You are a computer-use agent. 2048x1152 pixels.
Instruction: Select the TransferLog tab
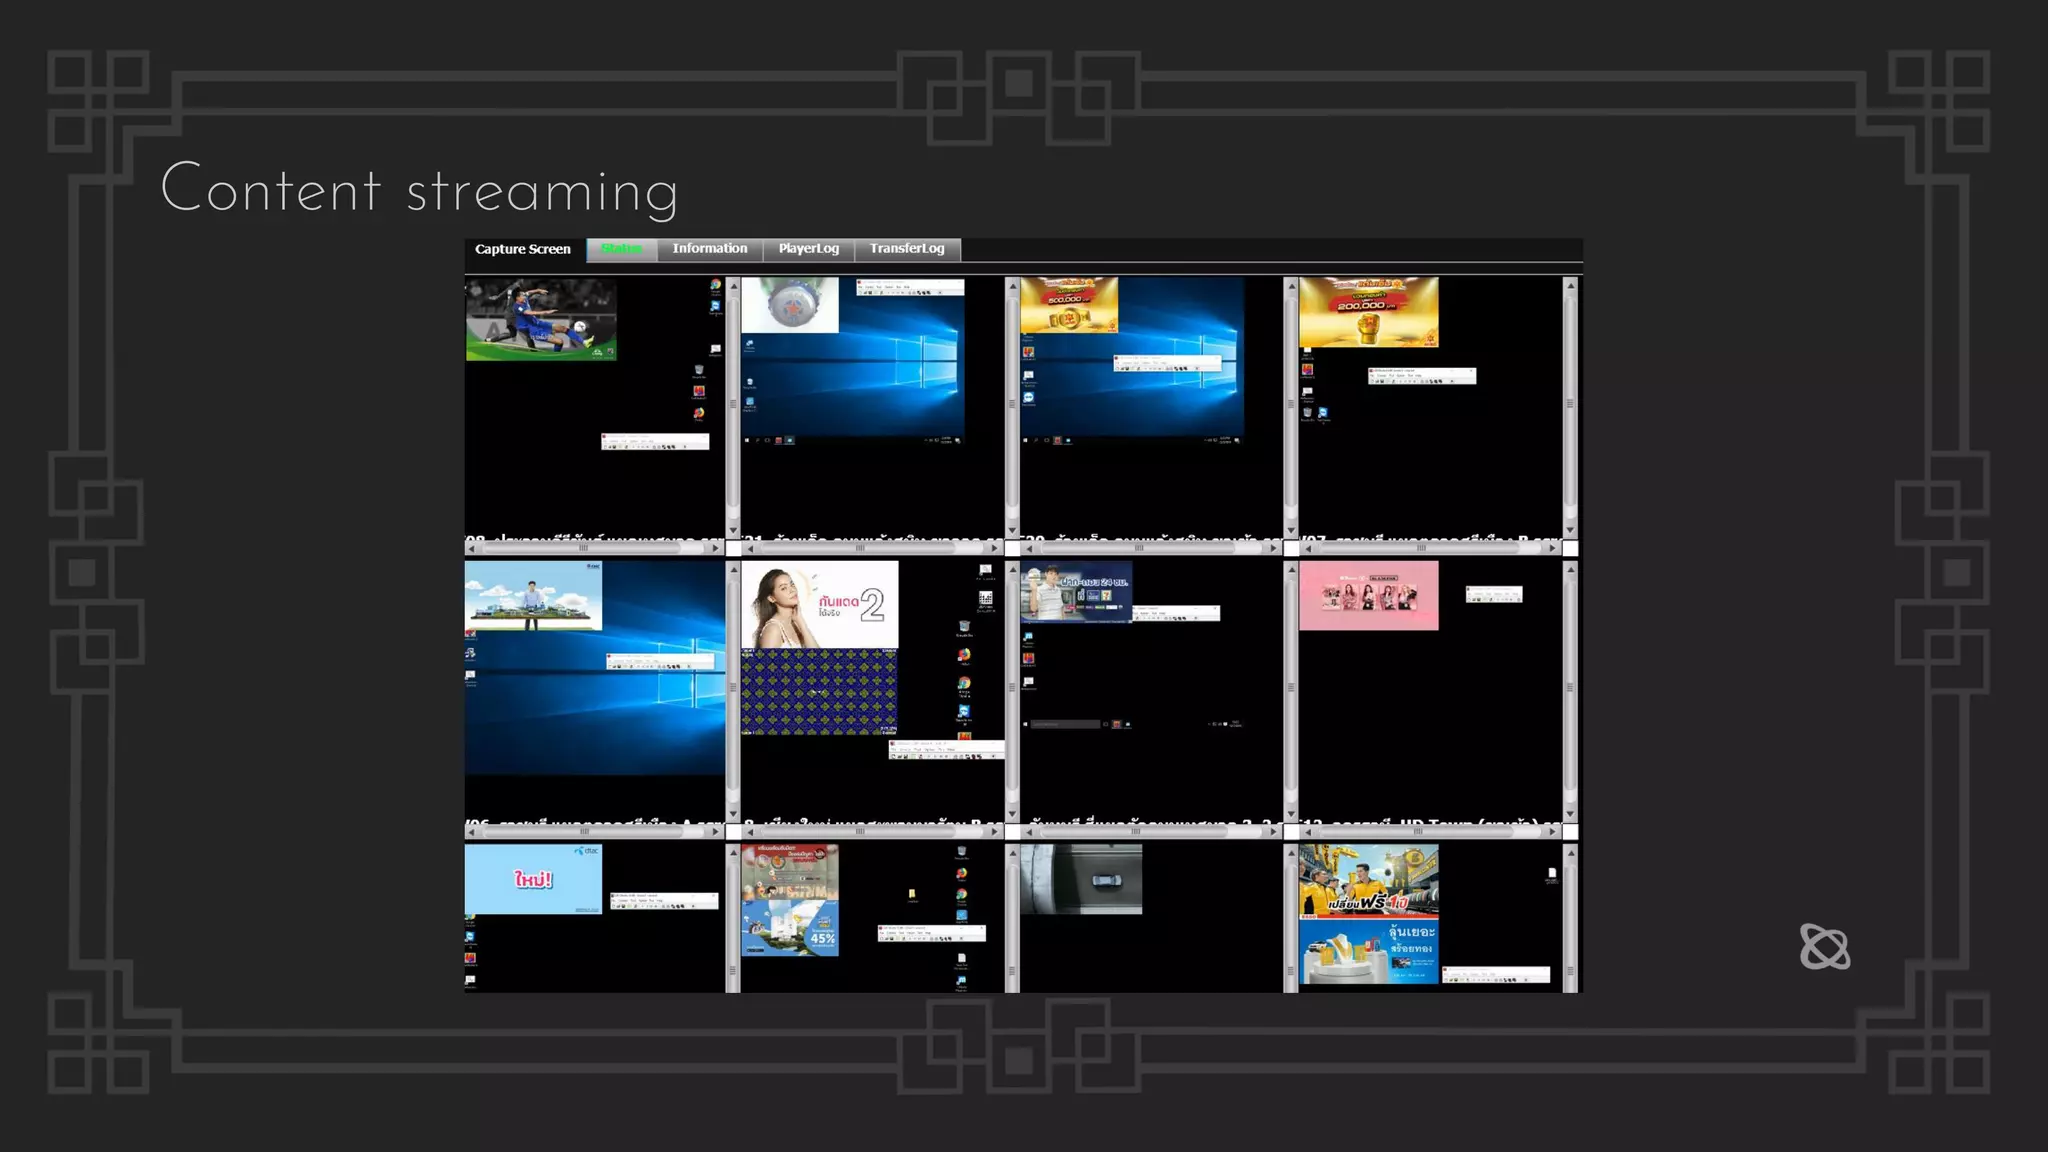coord(907,249)
